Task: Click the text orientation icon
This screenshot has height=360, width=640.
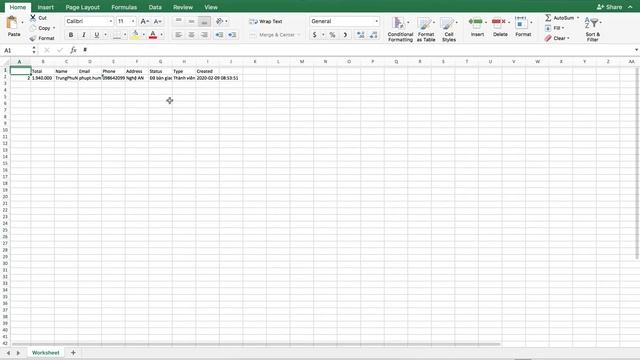Action: pos(220,21)
